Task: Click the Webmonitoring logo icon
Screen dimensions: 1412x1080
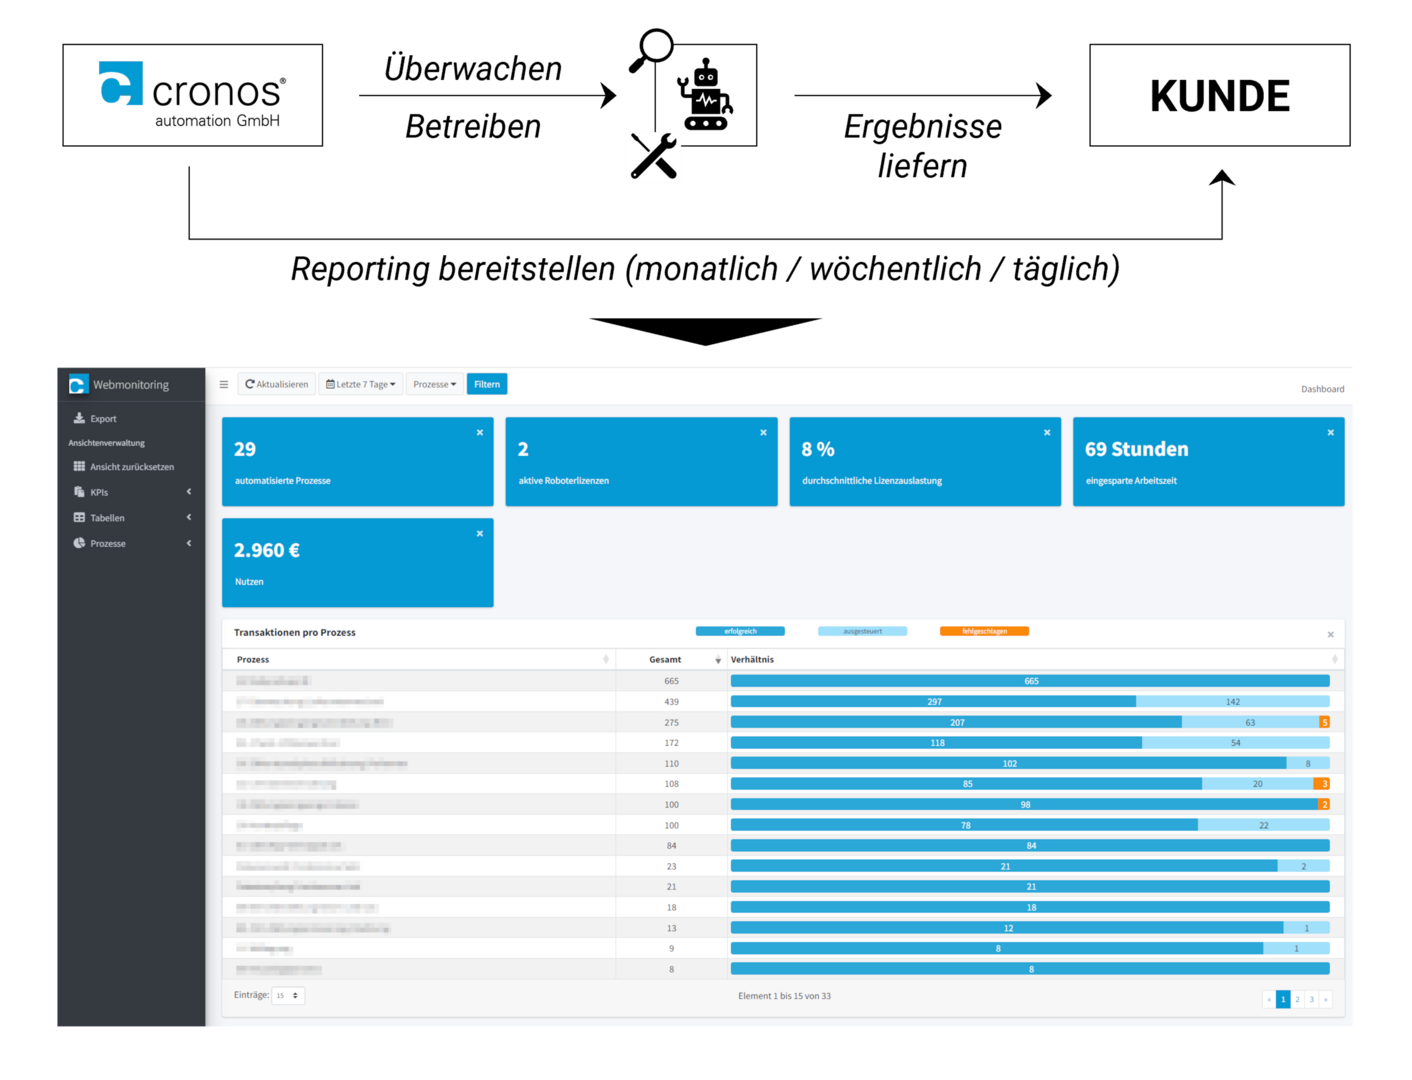Action: click(x=78, y=385)
